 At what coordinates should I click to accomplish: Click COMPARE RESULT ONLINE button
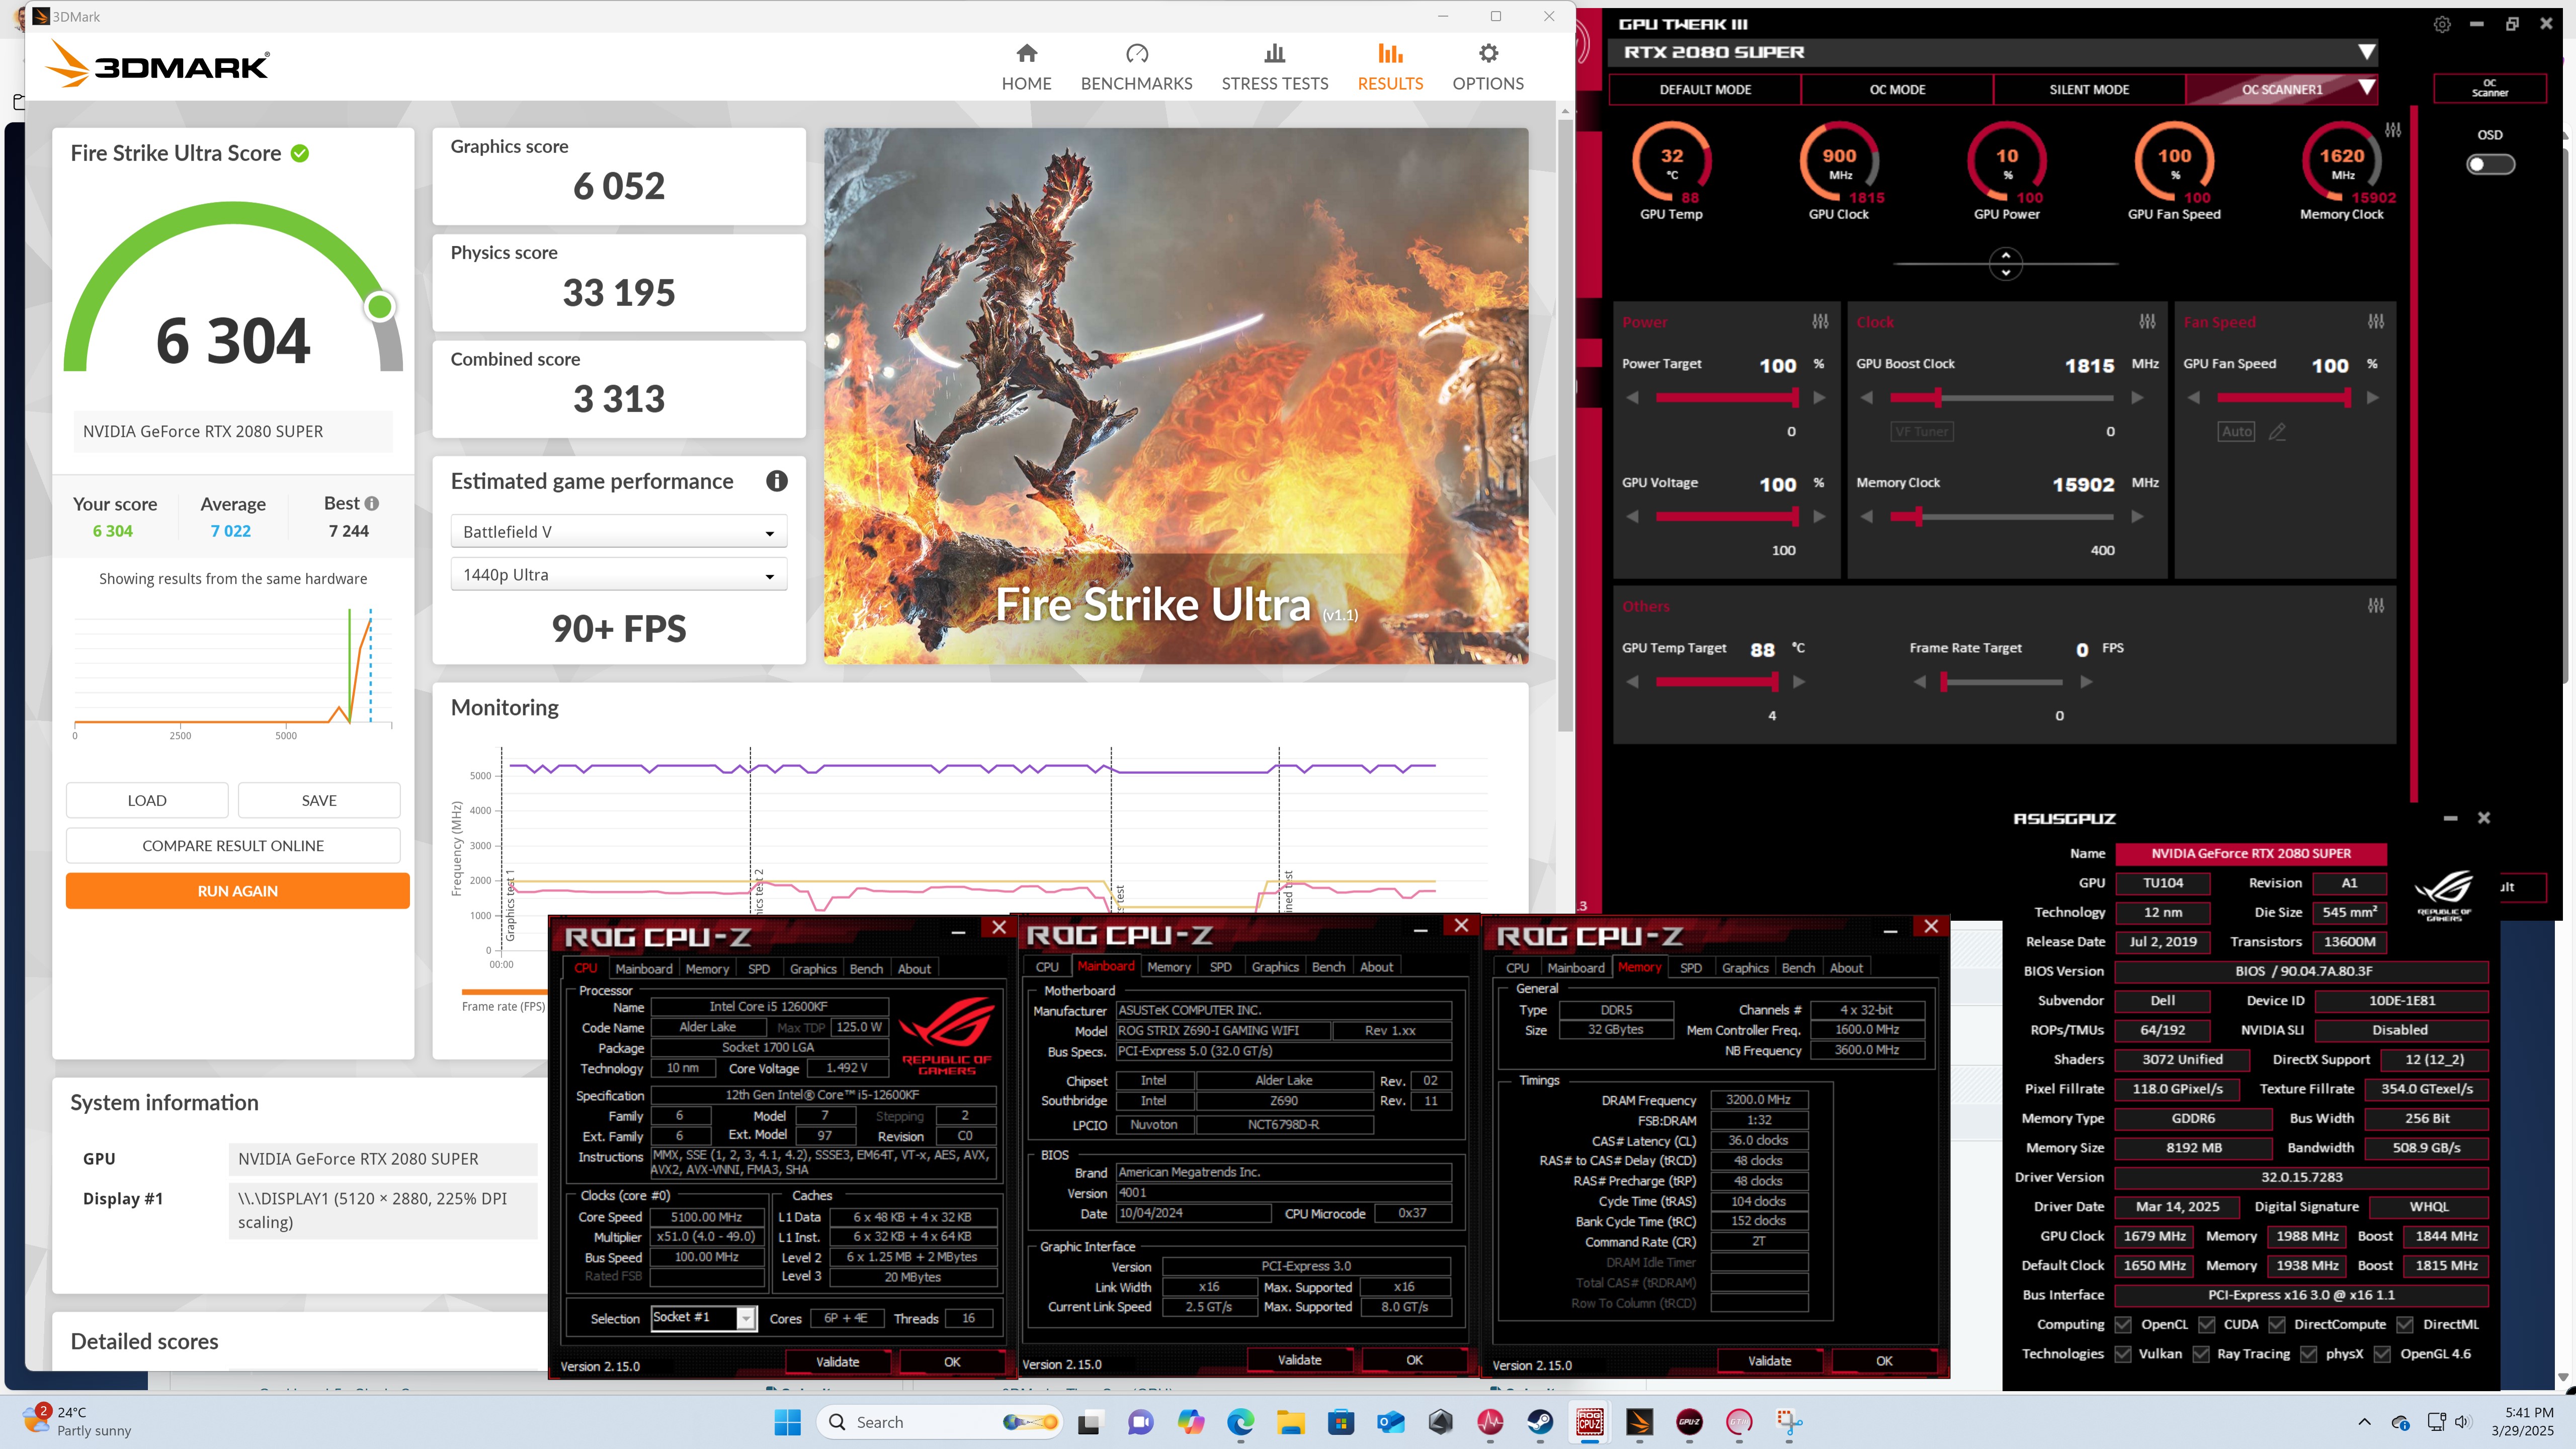point(233,846)
